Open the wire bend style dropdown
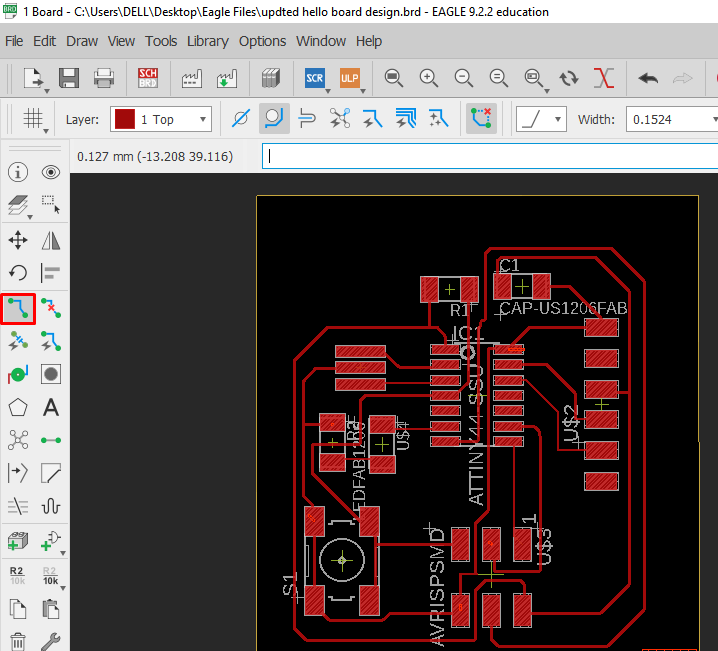 pos(541,119)
